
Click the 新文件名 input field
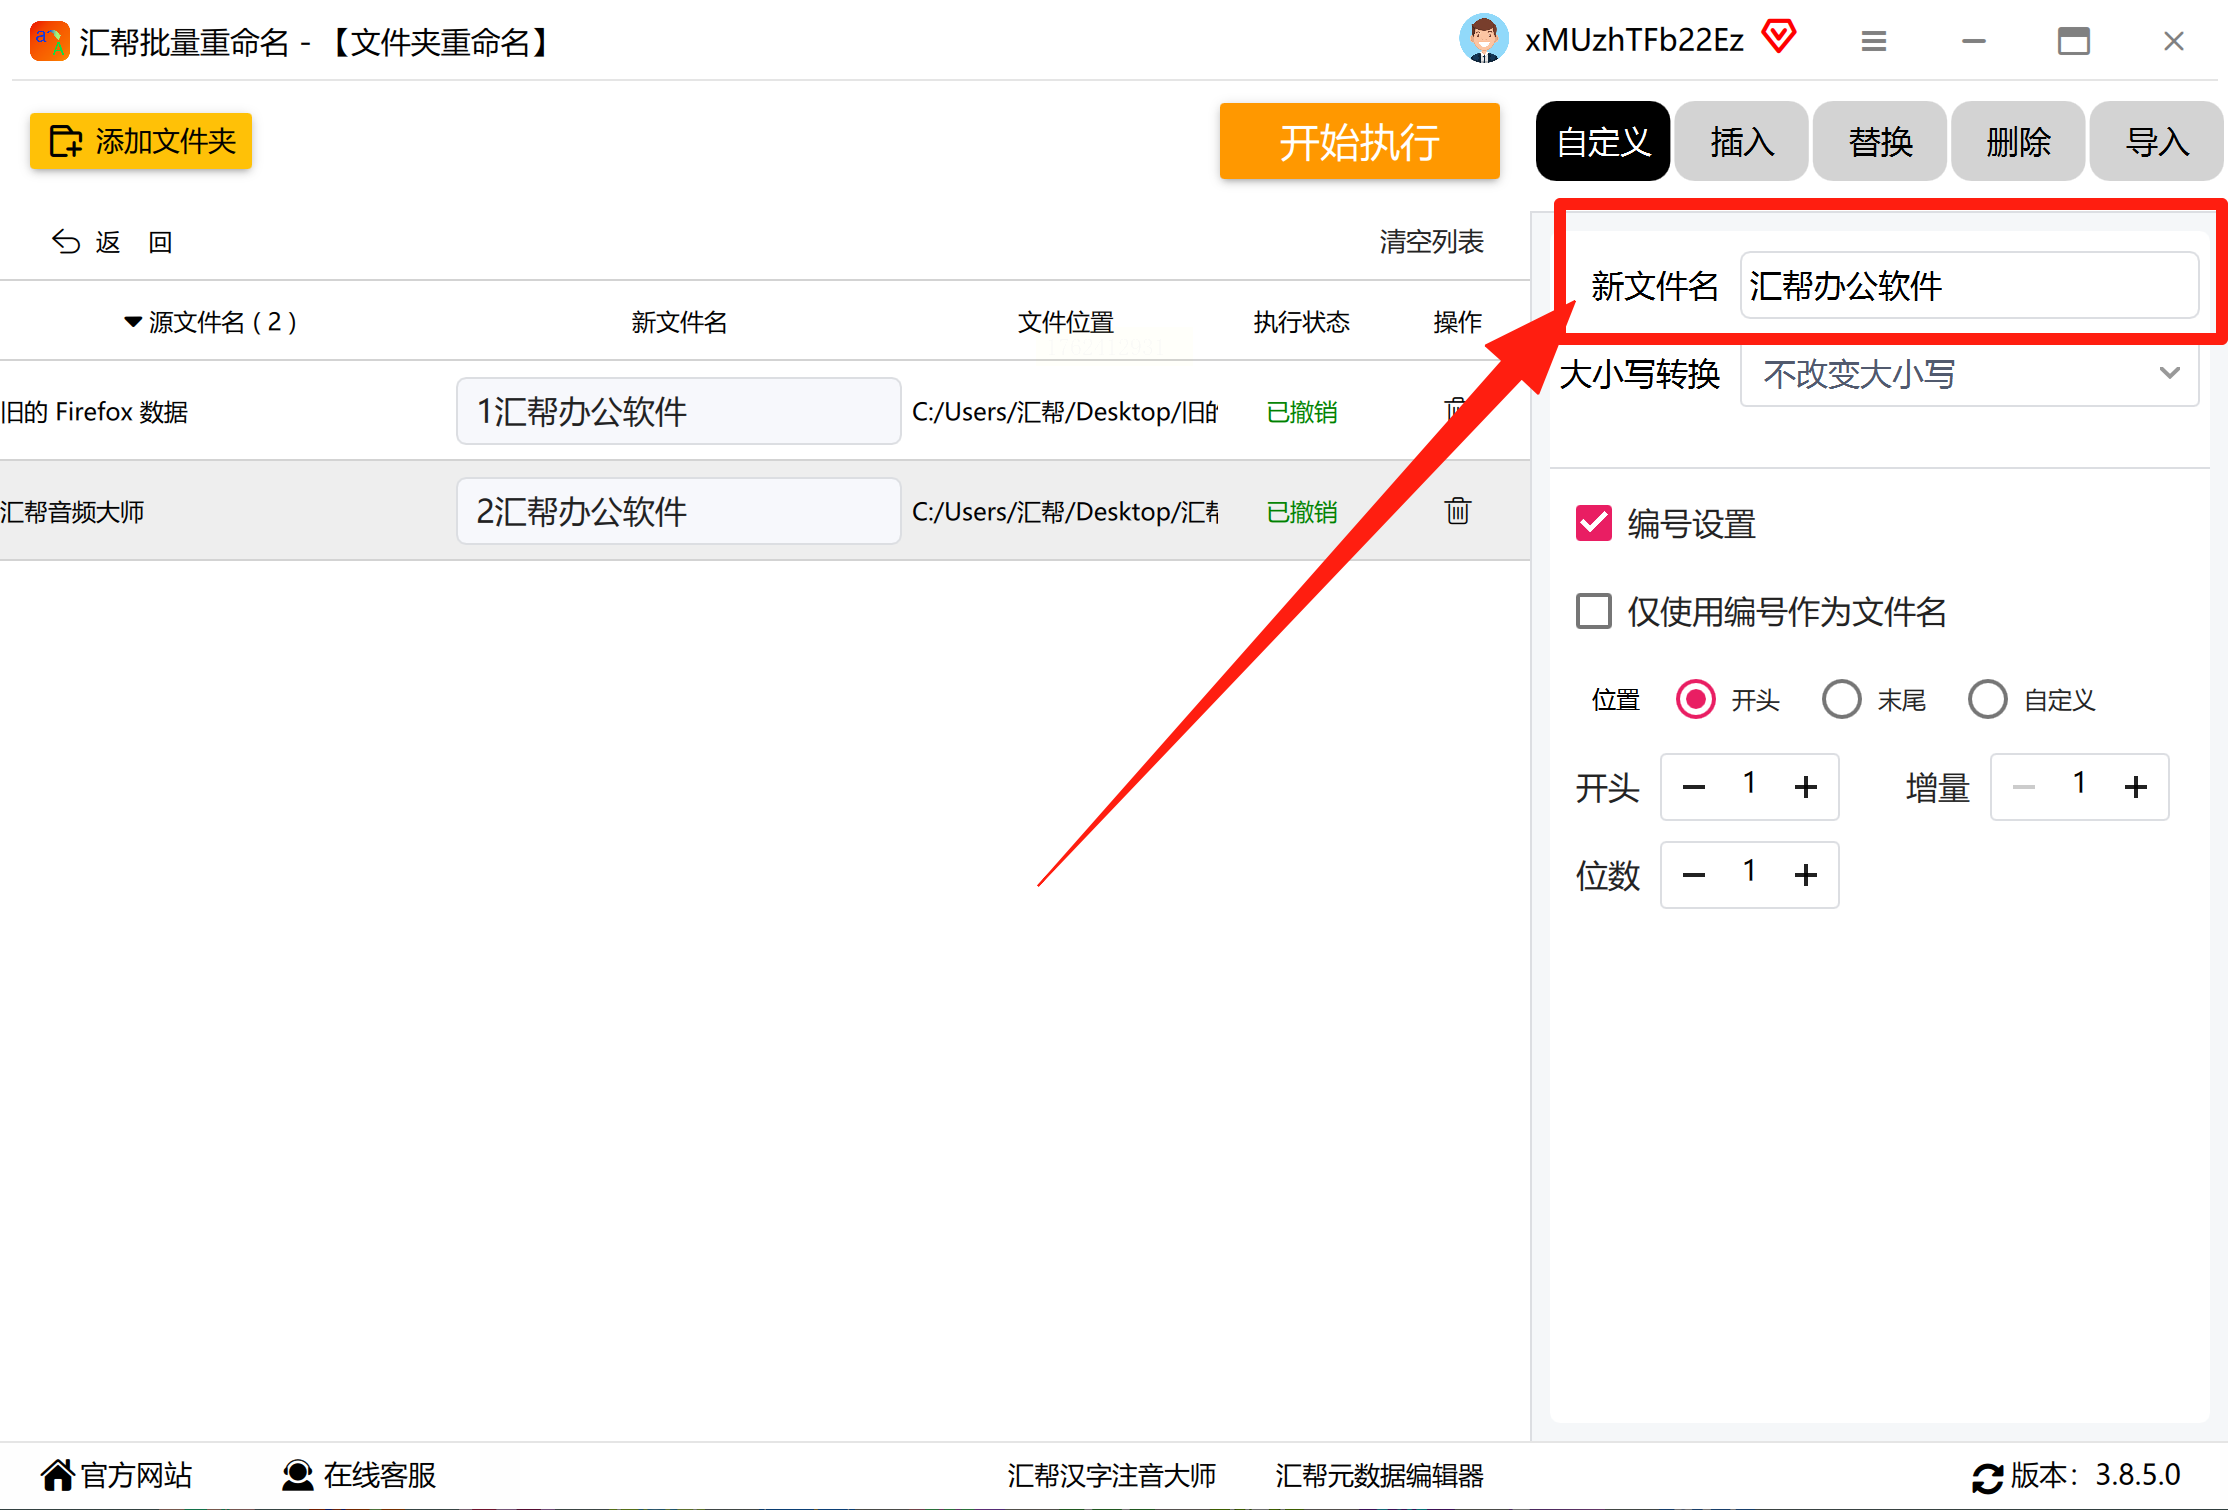(1967, 286)
